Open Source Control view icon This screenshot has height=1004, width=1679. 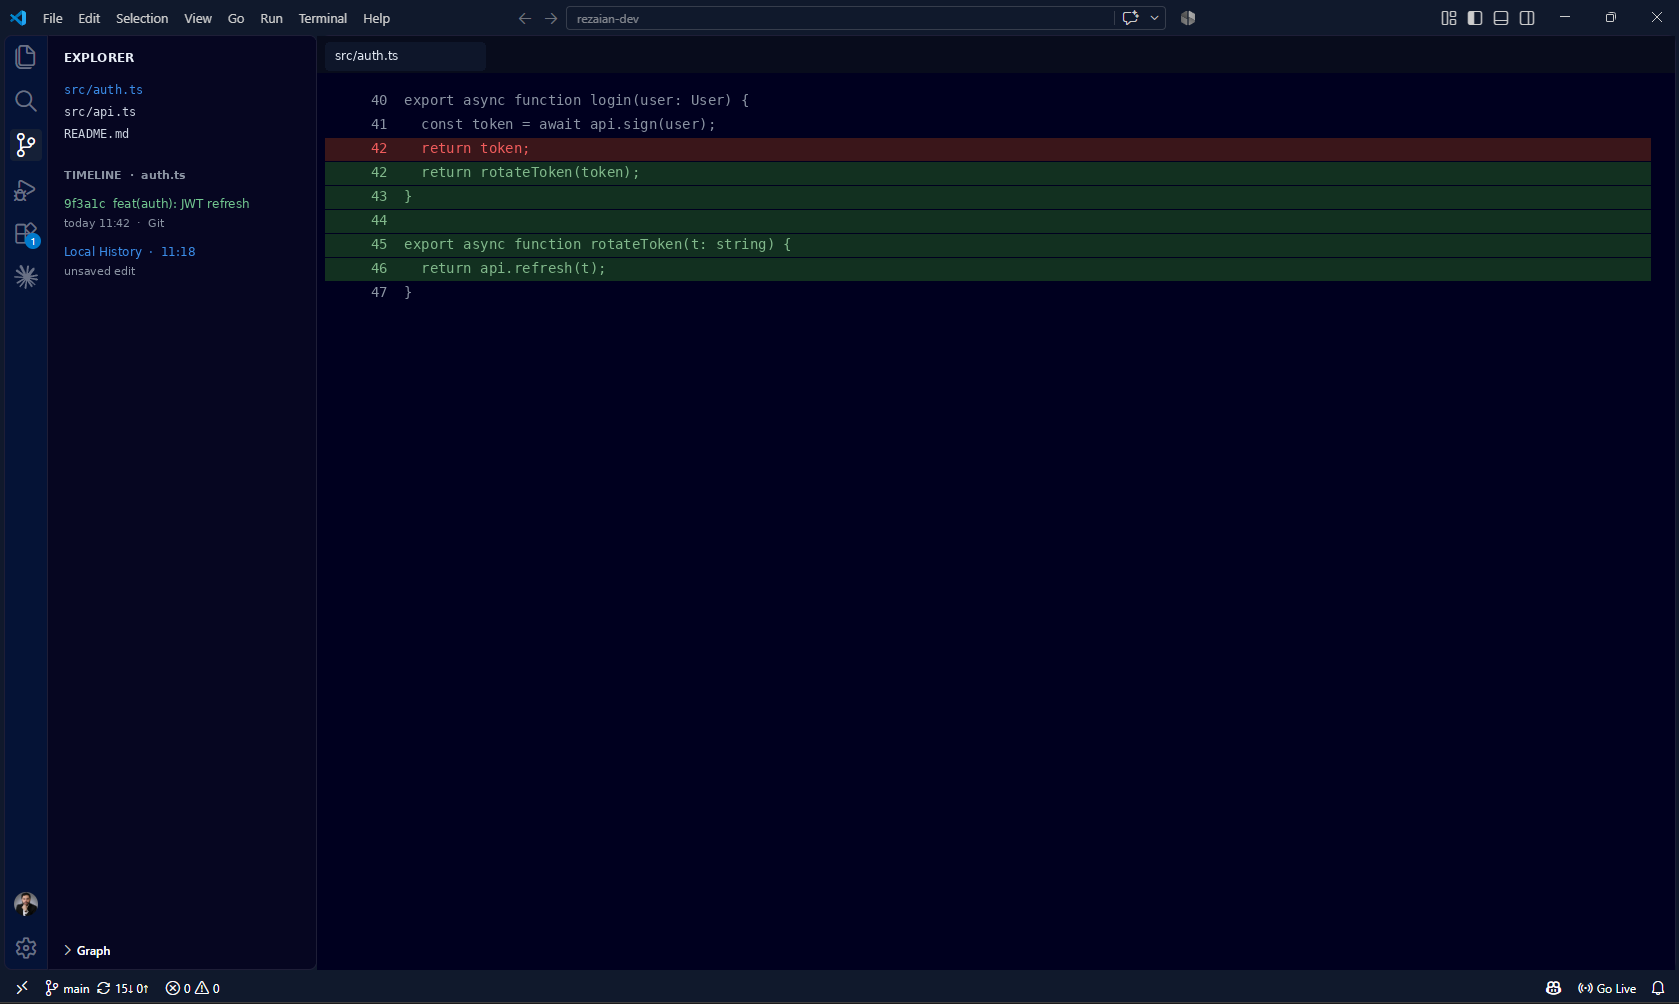click(x=26, y=145)
